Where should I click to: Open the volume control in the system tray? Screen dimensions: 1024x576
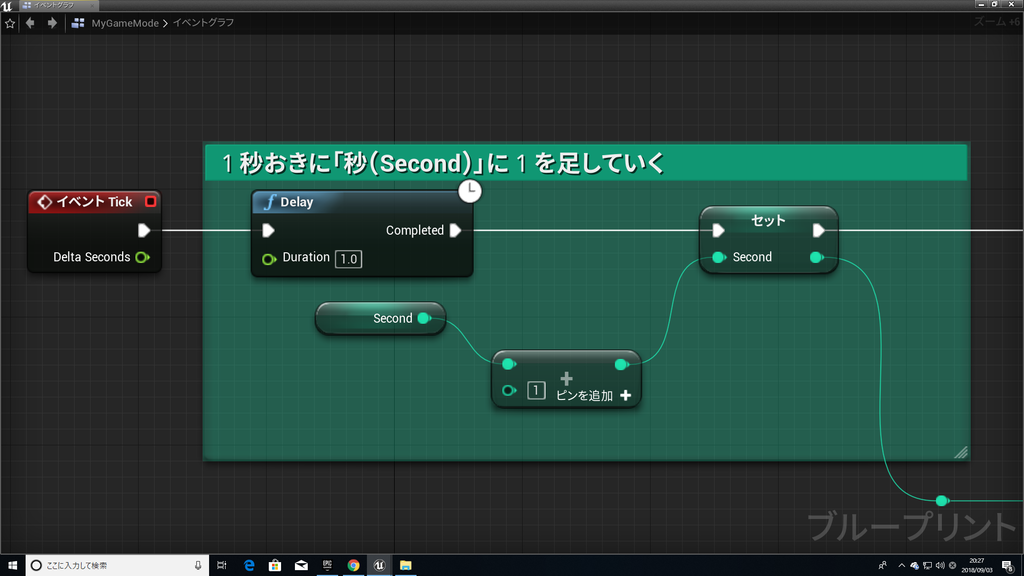(x=938, y=565)
